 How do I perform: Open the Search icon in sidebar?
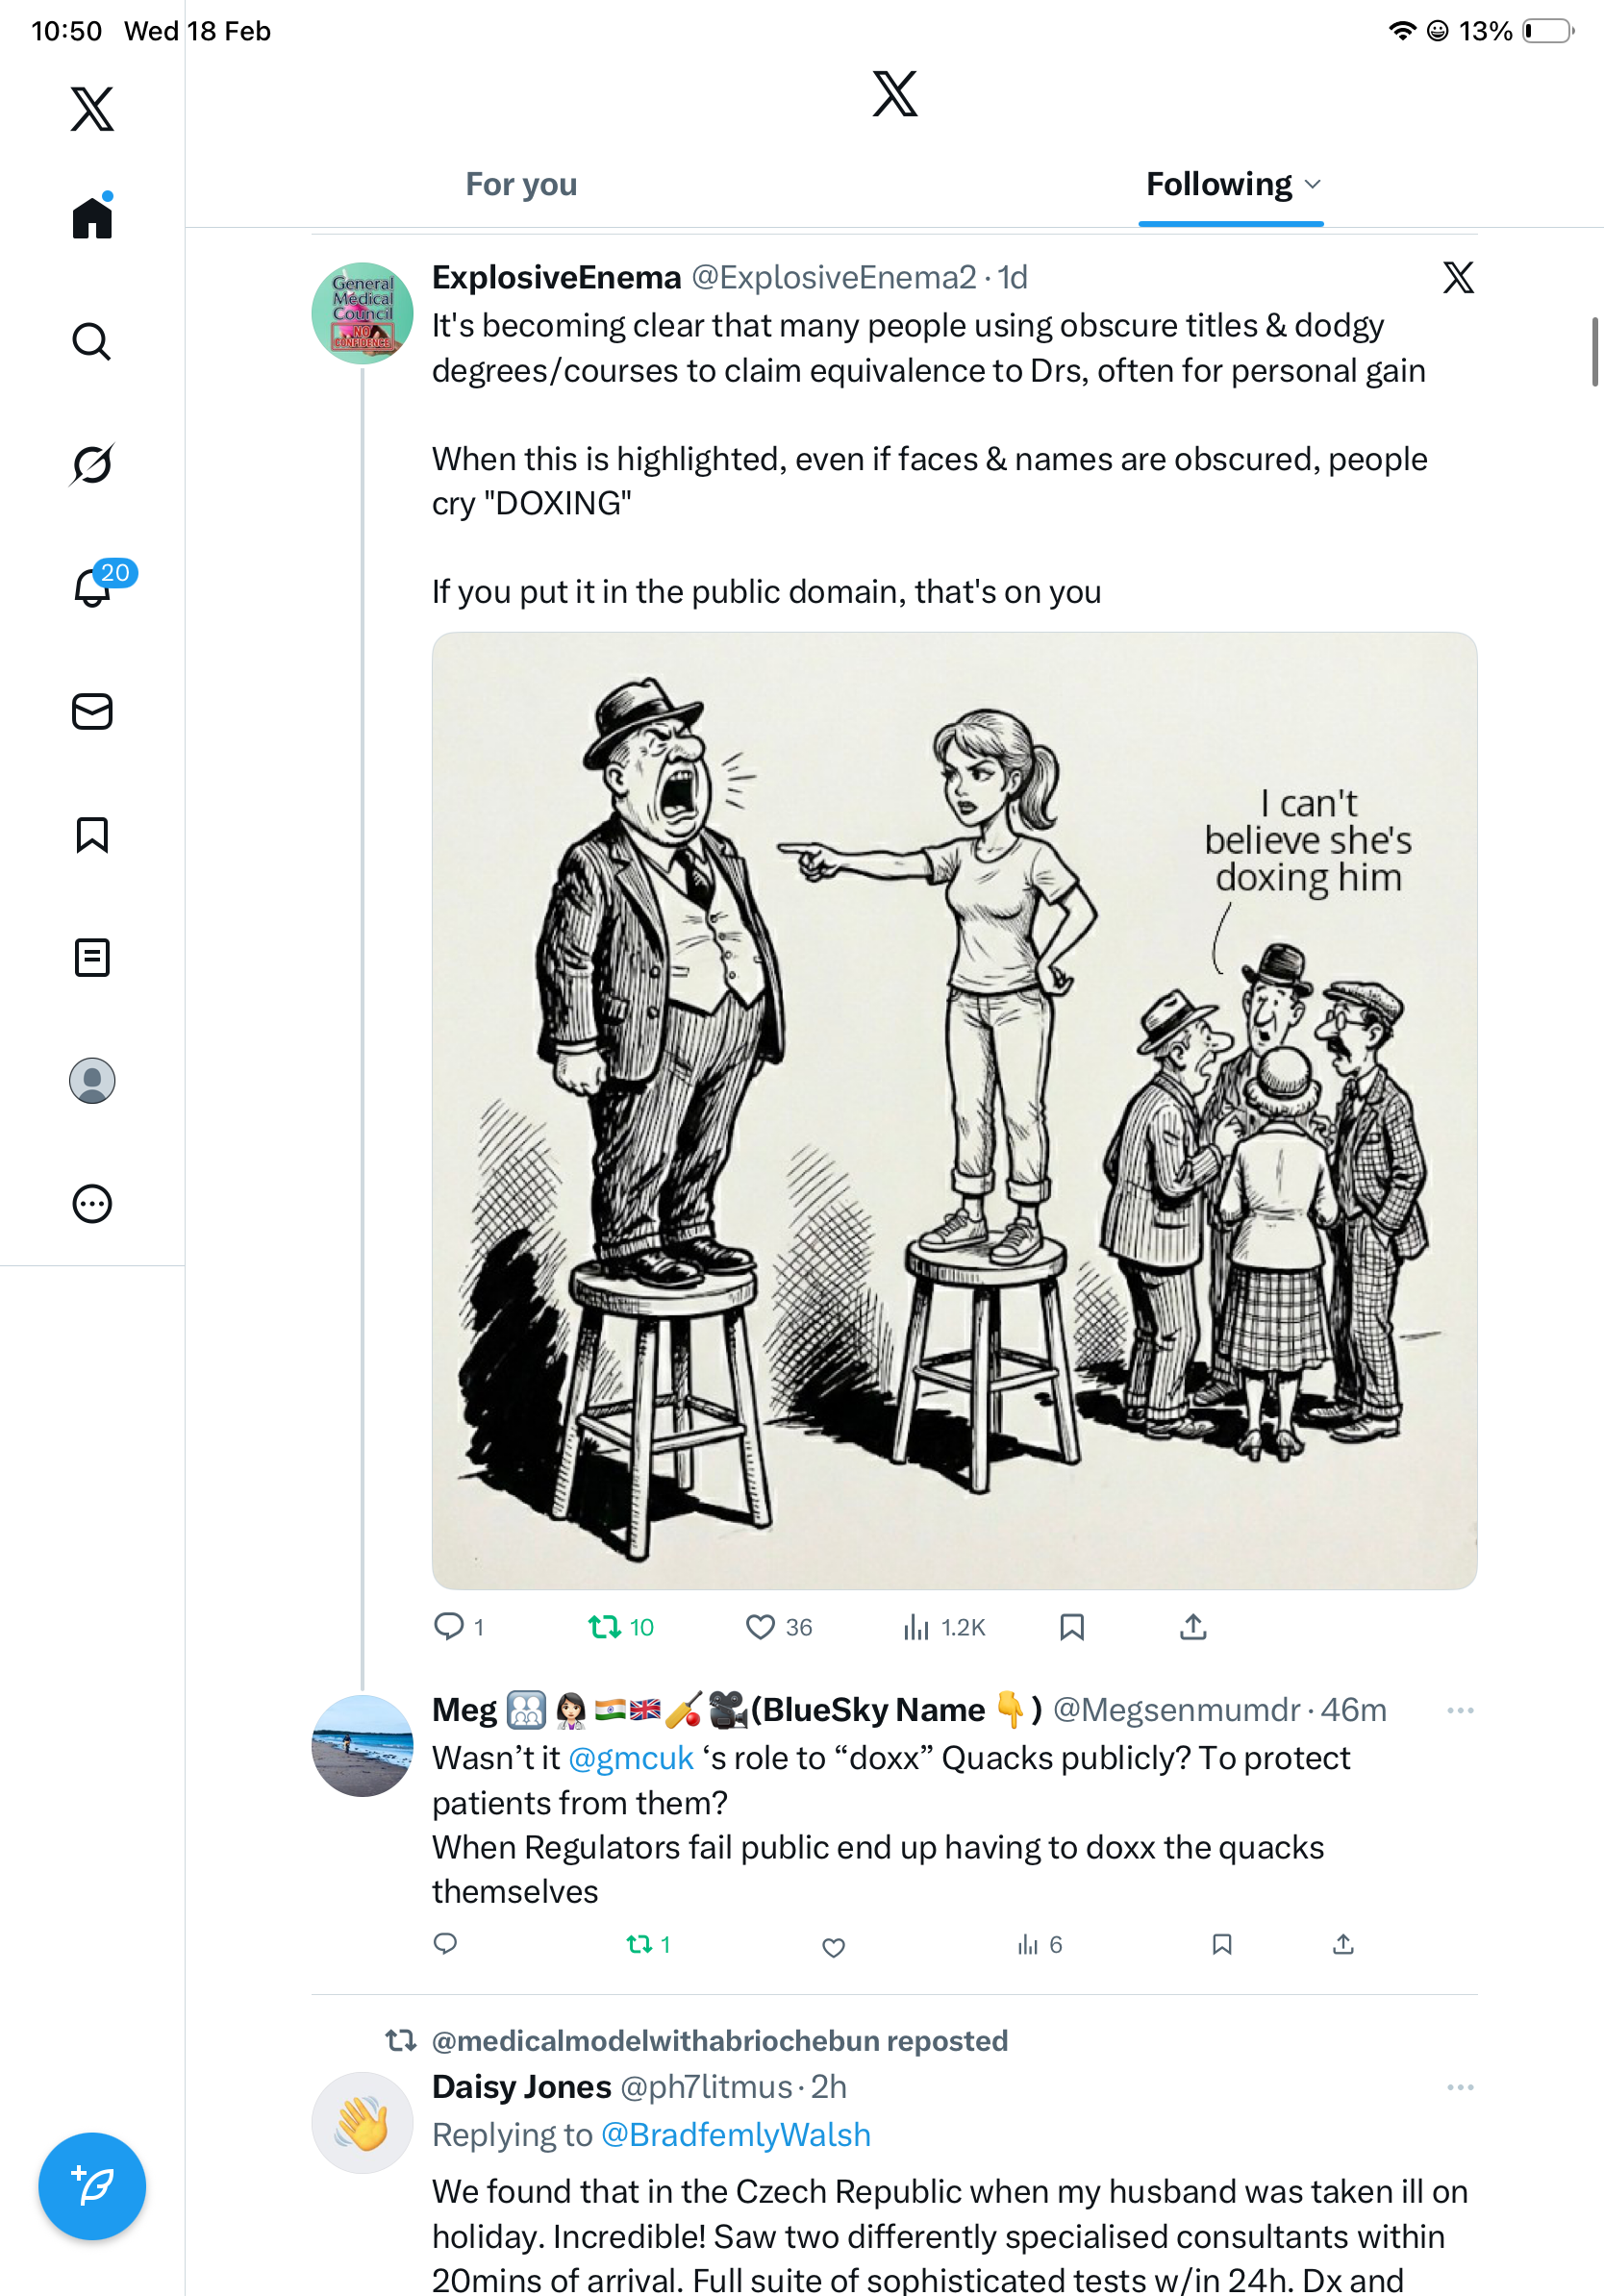click(x=92, y=342)
